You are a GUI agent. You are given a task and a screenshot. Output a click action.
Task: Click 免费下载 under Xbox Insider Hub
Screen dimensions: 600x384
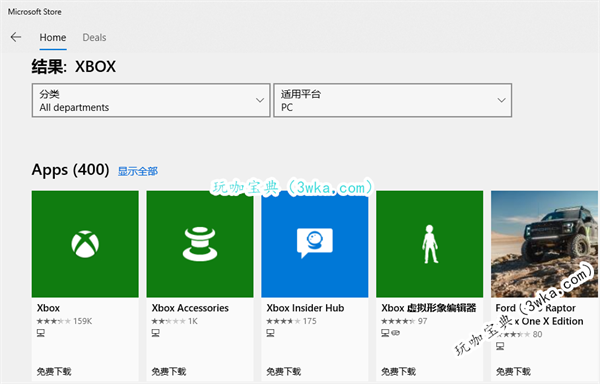[x=284, y=371]
